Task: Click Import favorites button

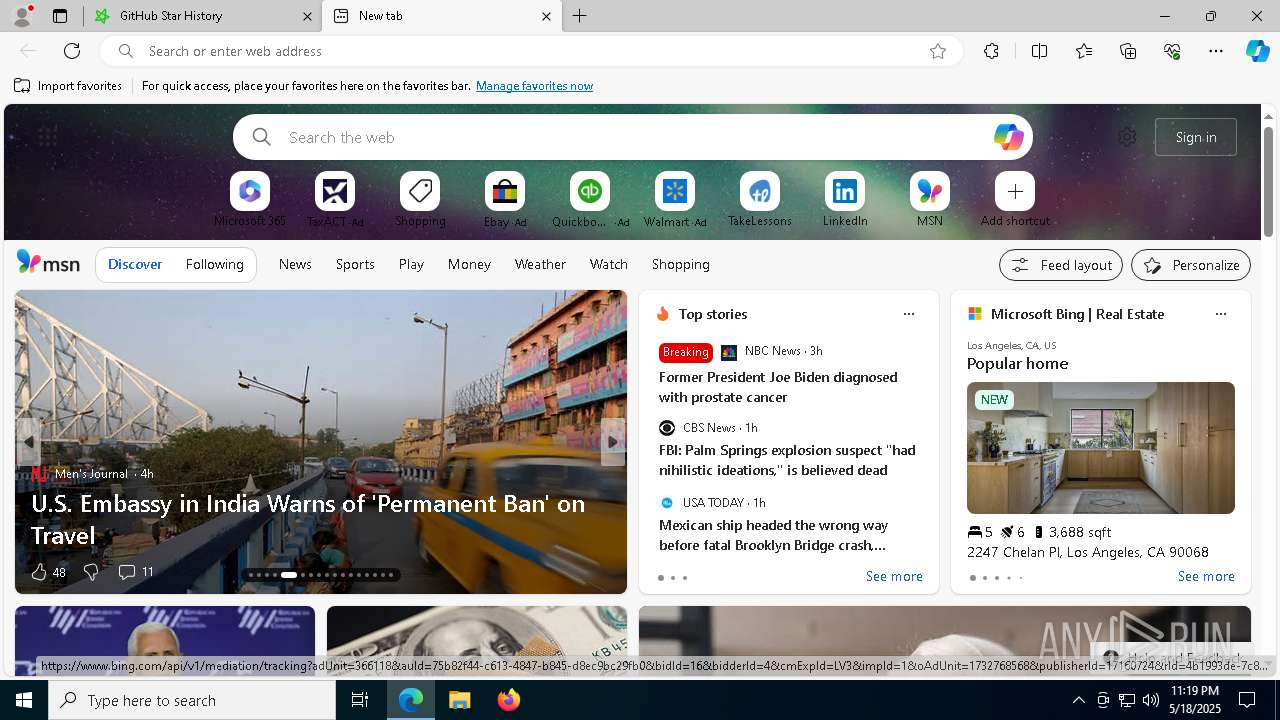Action: (x=68, y=86)
